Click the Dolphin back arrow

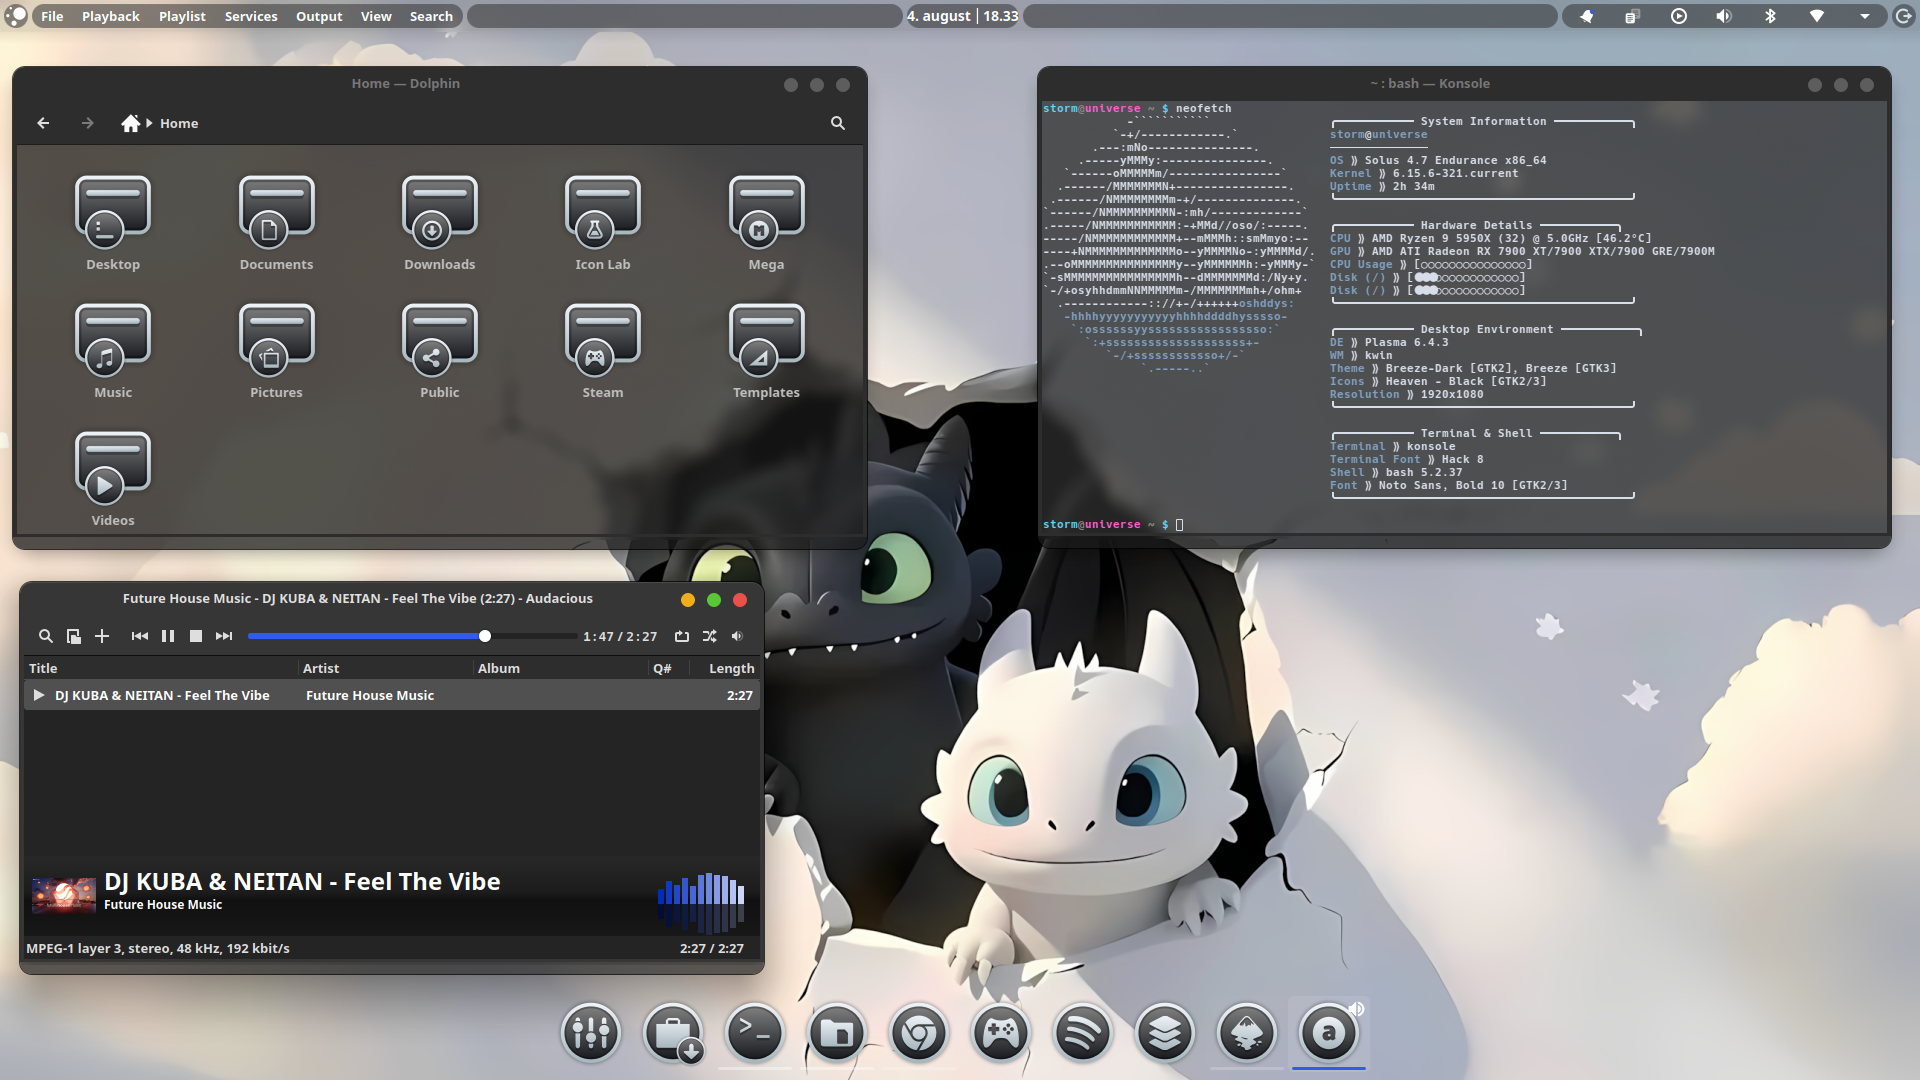(43, 123)
